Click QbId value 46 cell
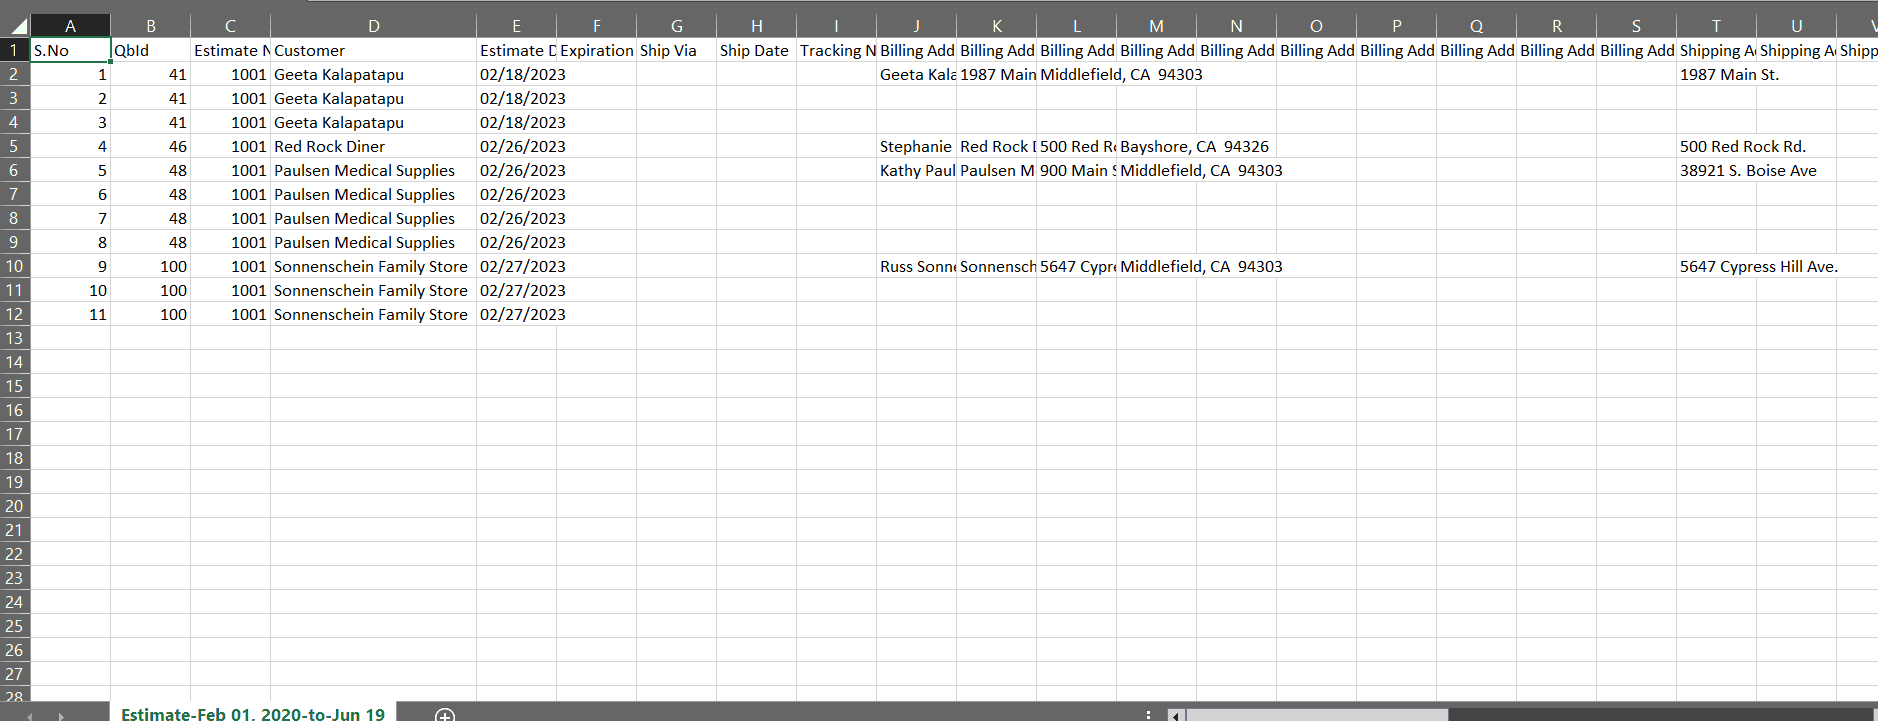This screenshot has height=721, width=1878. pyautogui.click(x=151, y=146)
